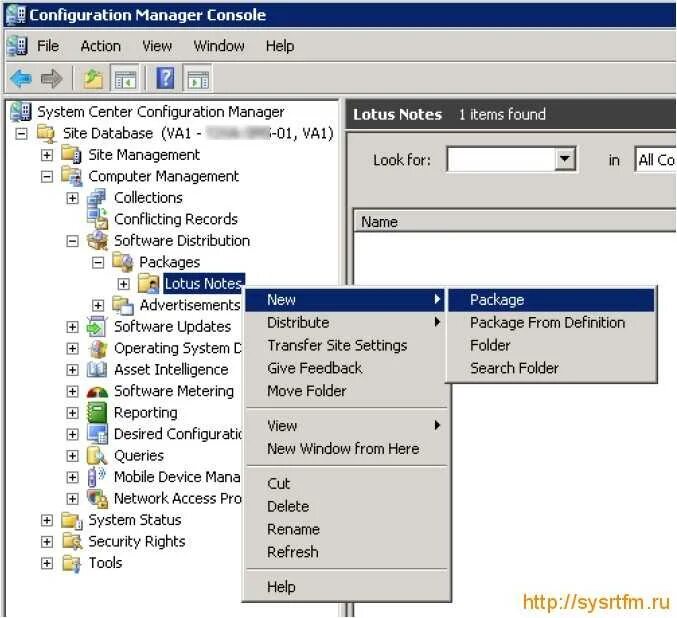677x618 pixels.
Task: Expand the Lotus Notes folder node
Action: click(123, 284)
